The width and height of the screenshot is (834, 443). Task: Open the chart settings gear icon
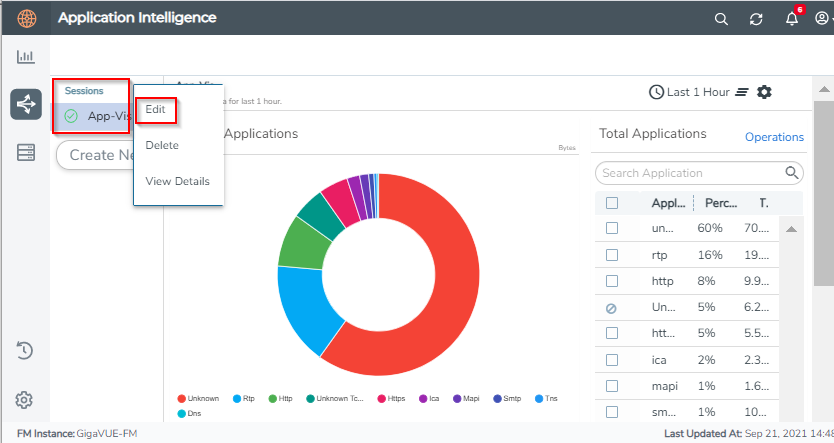click(x=764, y=92)
